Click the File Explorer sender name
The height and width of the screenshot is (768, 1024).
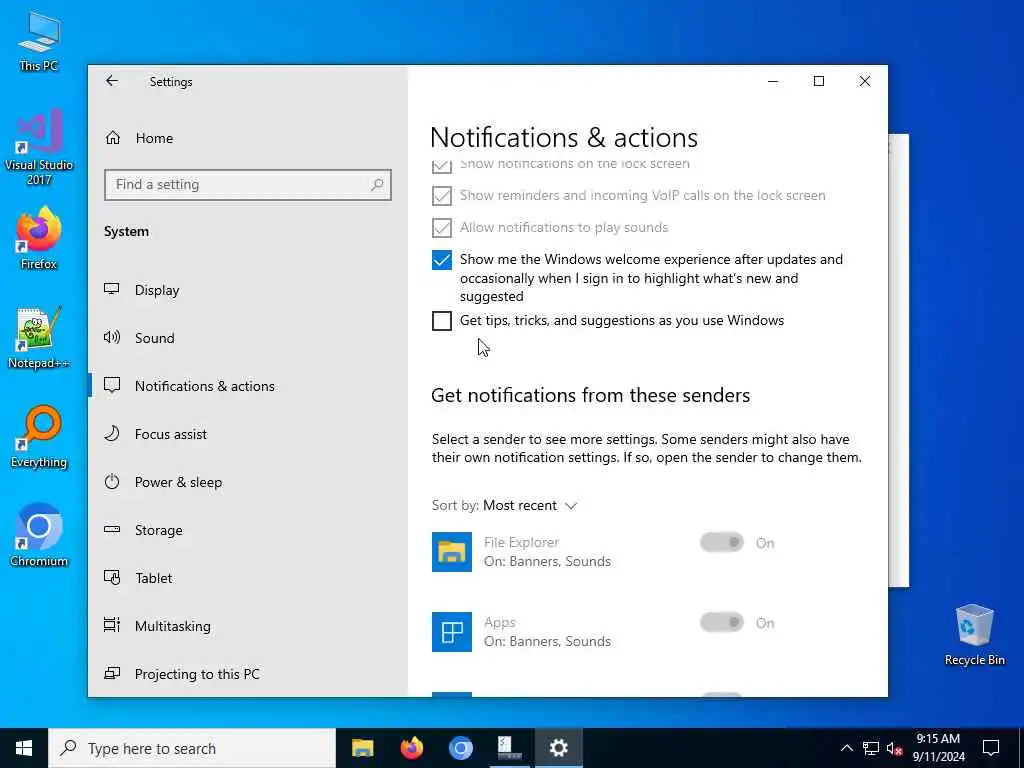click(521, 543)
